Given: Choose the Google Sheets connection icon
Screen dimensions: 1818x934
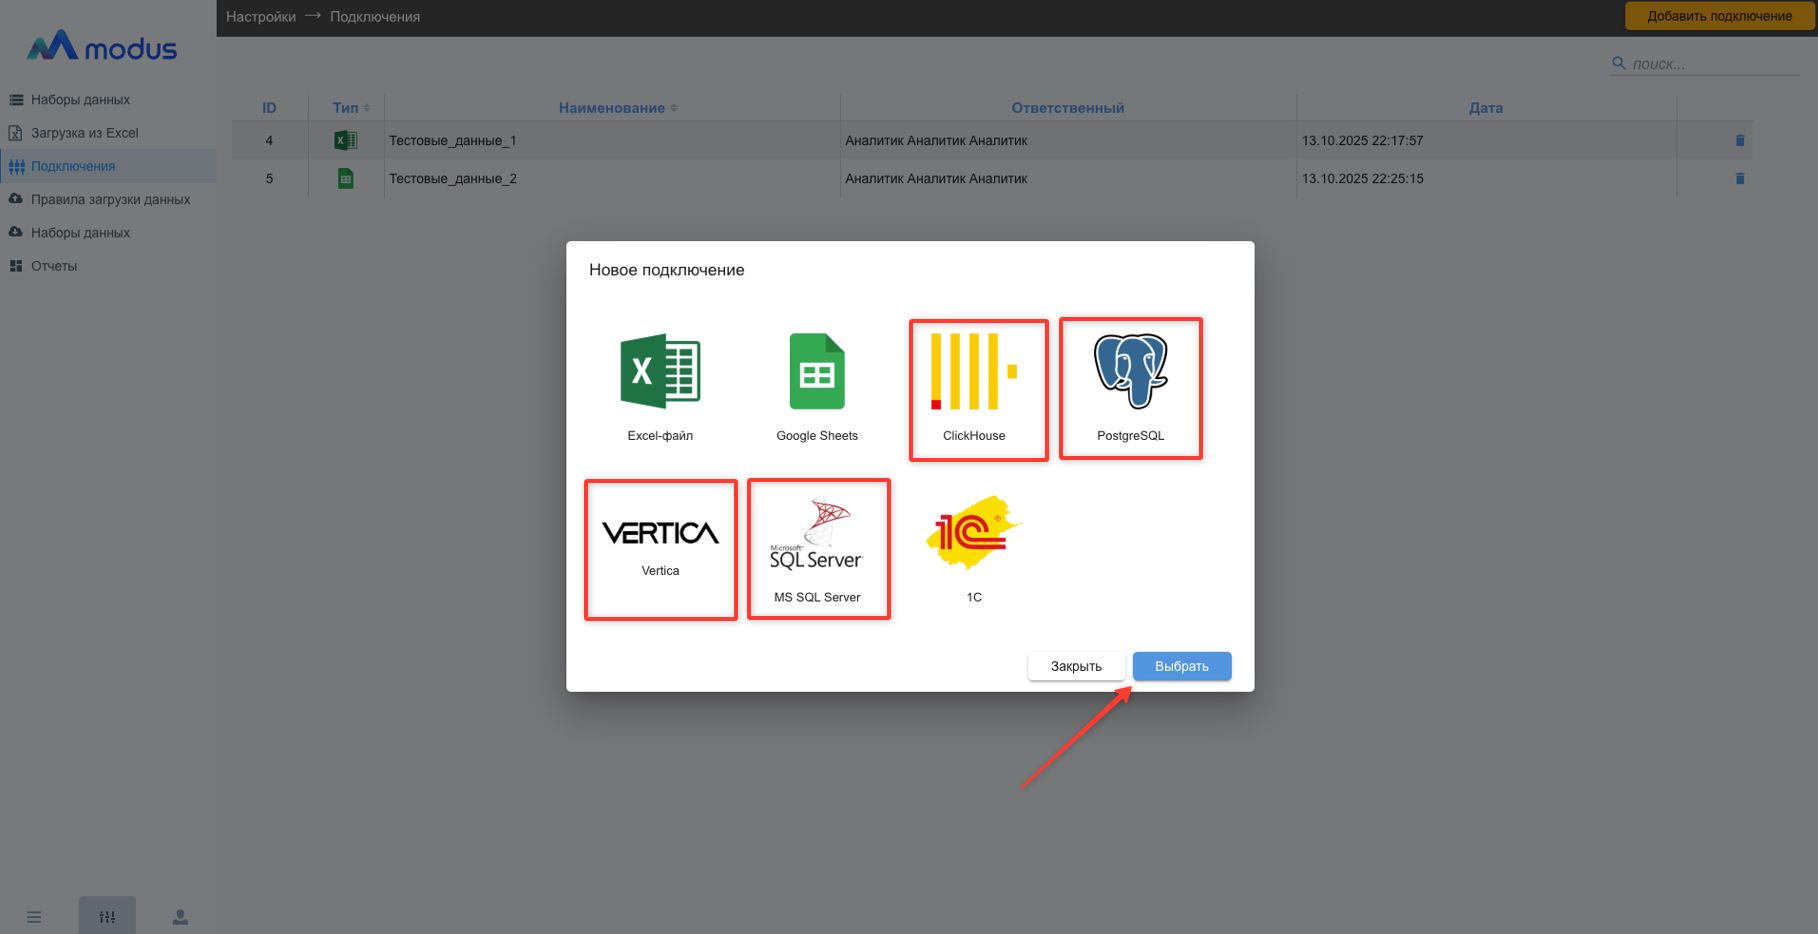Looking at the screenshot, I should [817, 372].
